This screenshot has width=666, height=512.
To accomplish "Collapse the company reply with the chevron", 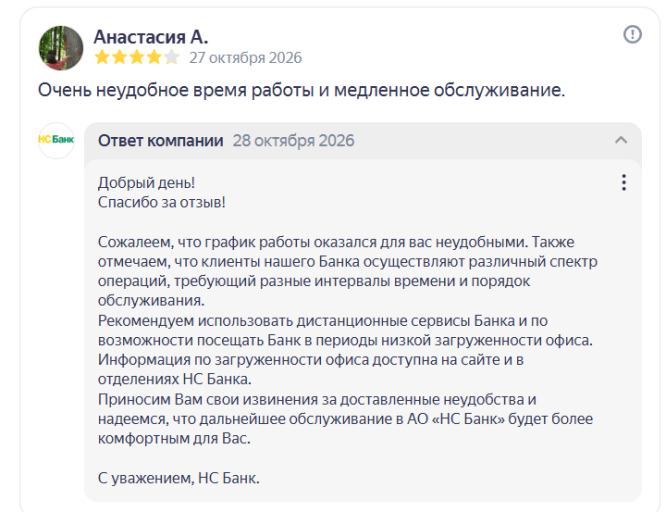I will click(621, 140).
